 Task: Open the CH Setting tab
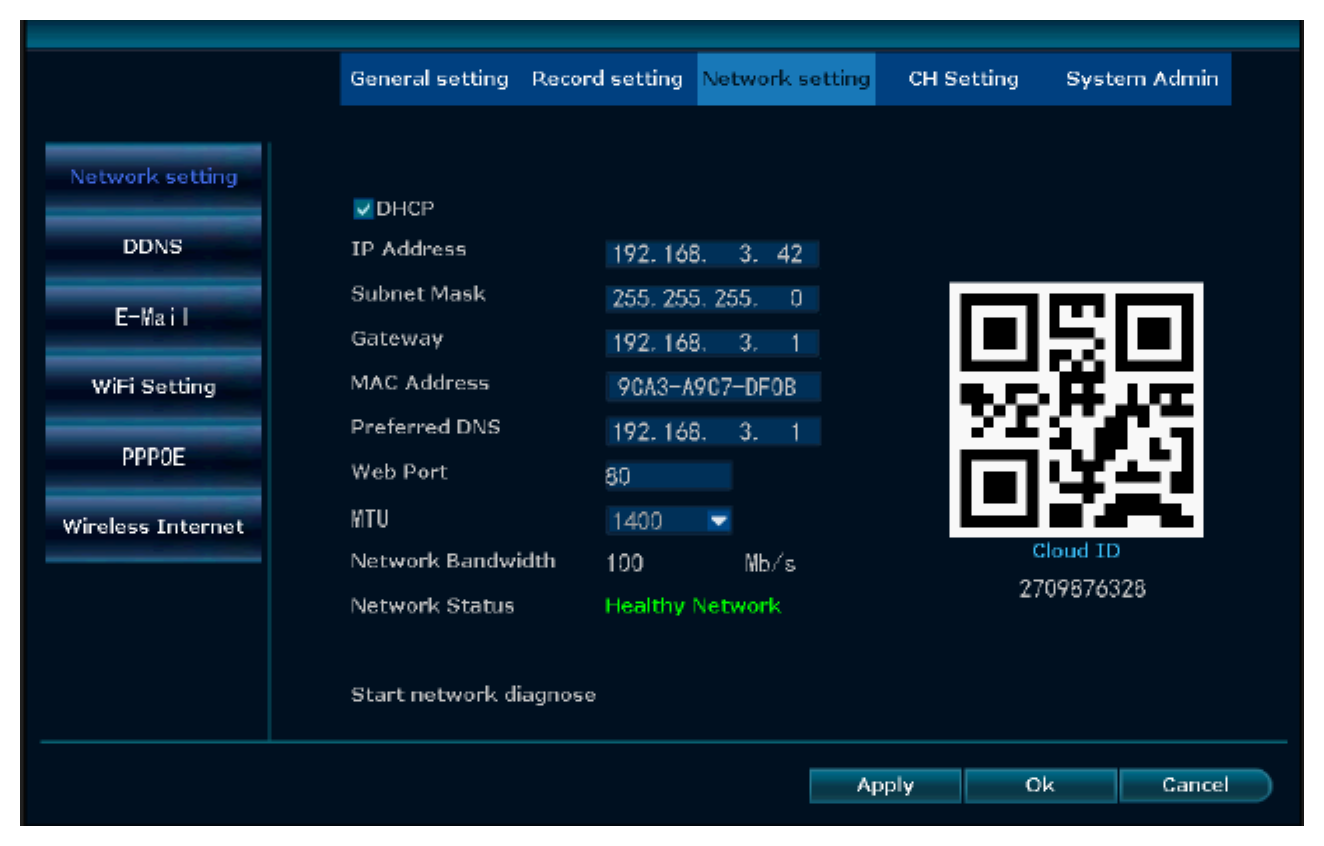tap(963, 79)
